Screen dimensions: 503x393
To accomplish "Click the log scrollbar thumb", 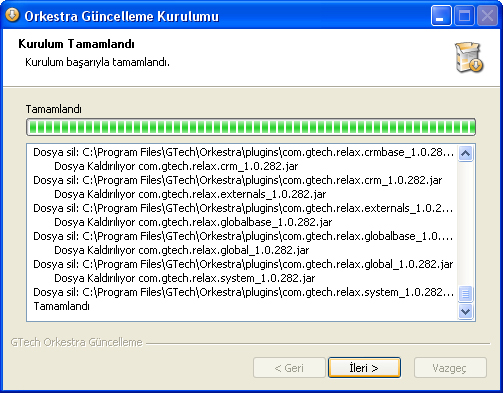I will pos(465,294).
